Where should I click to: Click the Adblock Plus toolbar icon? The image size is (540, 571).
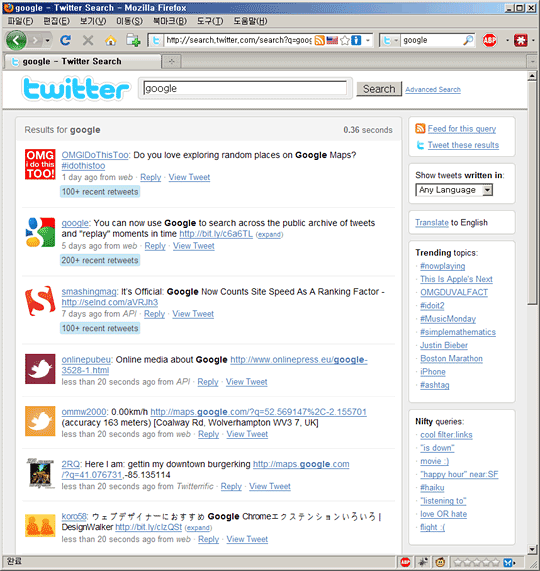(490, 40)
